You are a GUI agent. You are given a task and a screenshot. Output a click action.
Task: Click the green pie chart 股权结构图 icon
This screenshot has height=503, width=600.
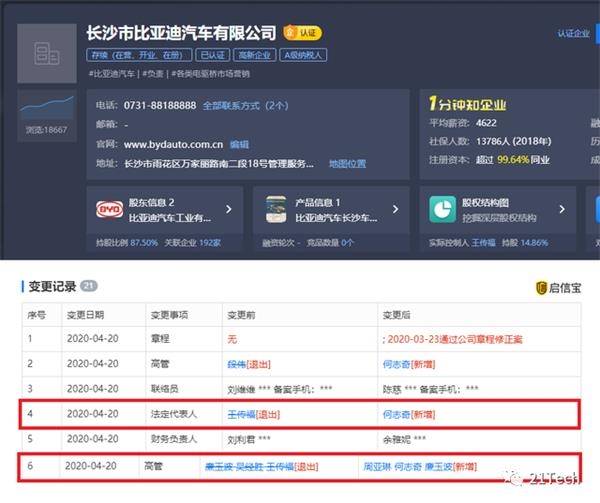(442, 209)
